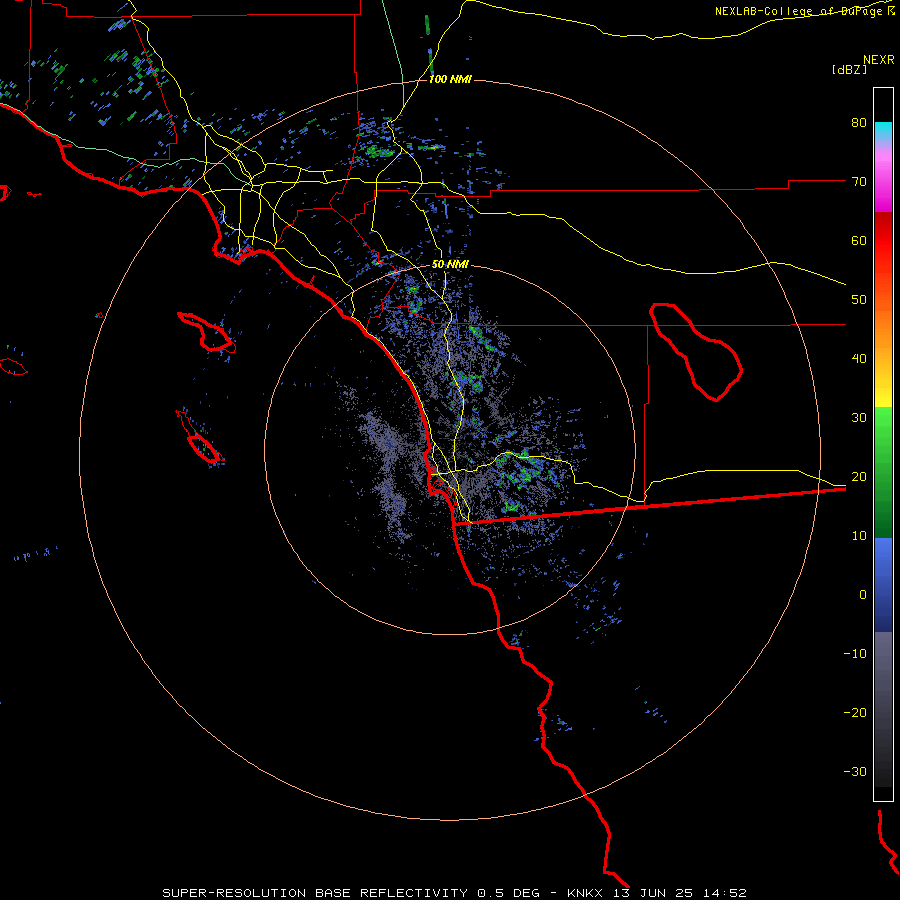Click the caption text 'SUPER-RESOLUTION BASE REFLECTIVITY'
The height and width of the screenshot is (900, 900).
coord(315,893)
